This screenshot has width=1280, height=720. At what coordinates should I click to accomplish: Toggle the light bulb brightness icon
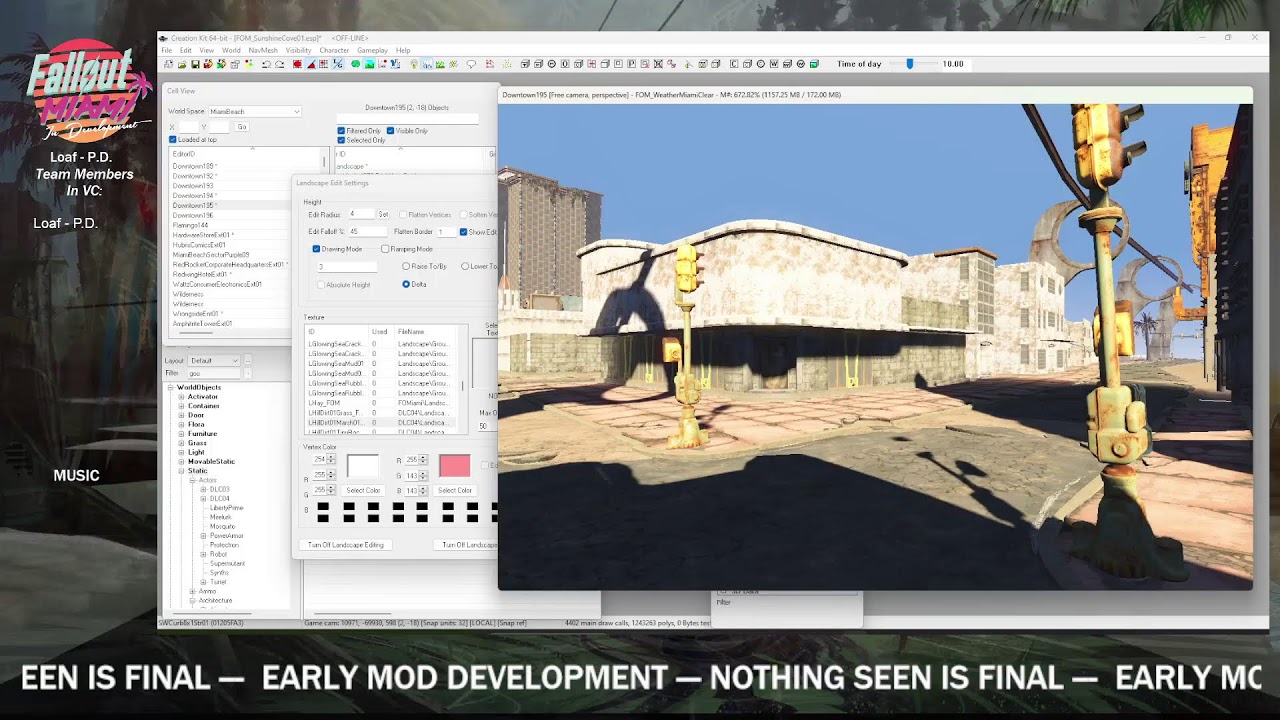pyautogui.click(x=414, y=64)
